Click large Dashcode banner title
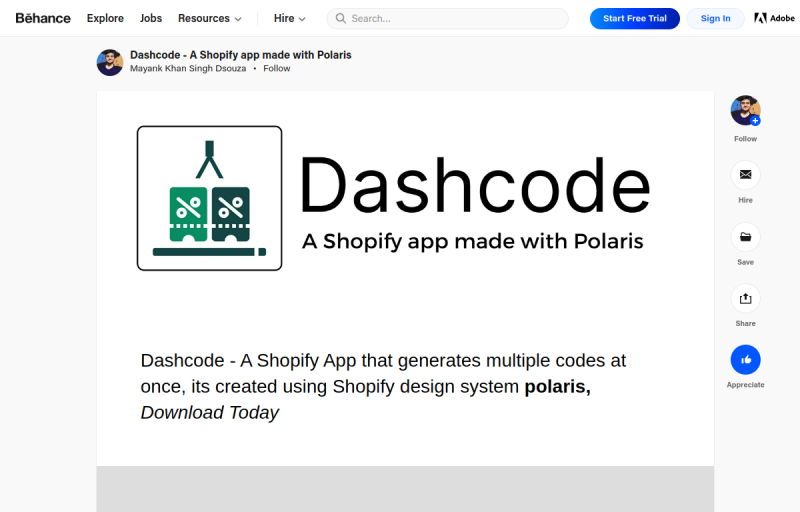 click(x=475, y=185)
